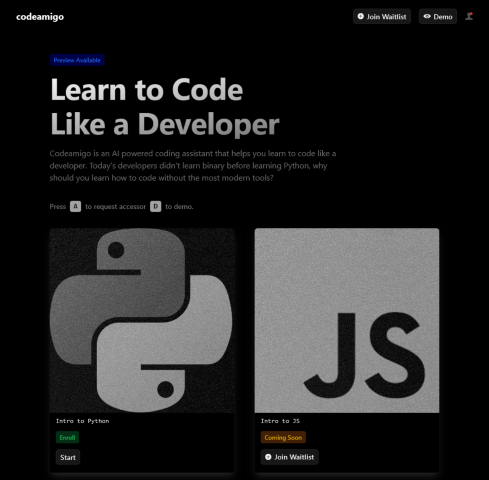Open the Demo button in header
The image size is (489, 480).
pos(438,17)
